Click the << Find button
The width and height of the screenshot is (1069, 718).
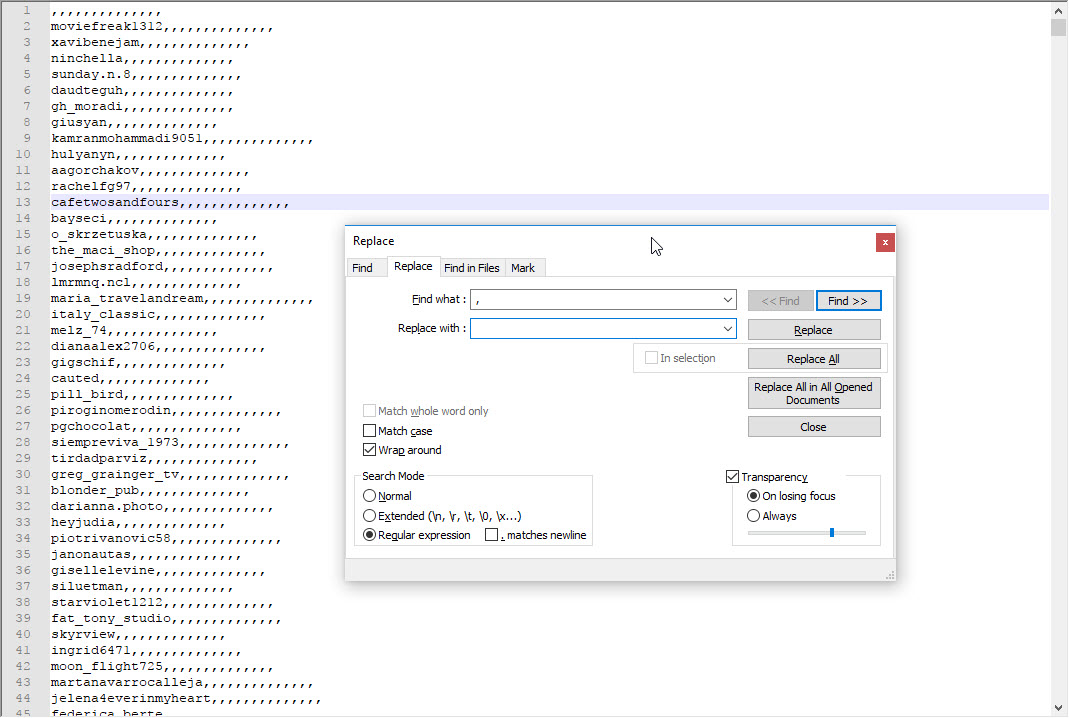[x=781, y=301]
